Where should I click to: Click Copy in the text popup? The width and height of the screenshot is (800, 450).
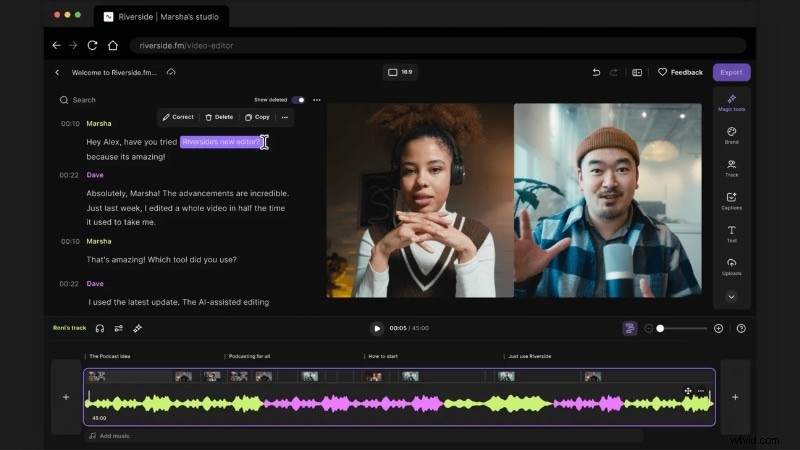click(257, 117)
